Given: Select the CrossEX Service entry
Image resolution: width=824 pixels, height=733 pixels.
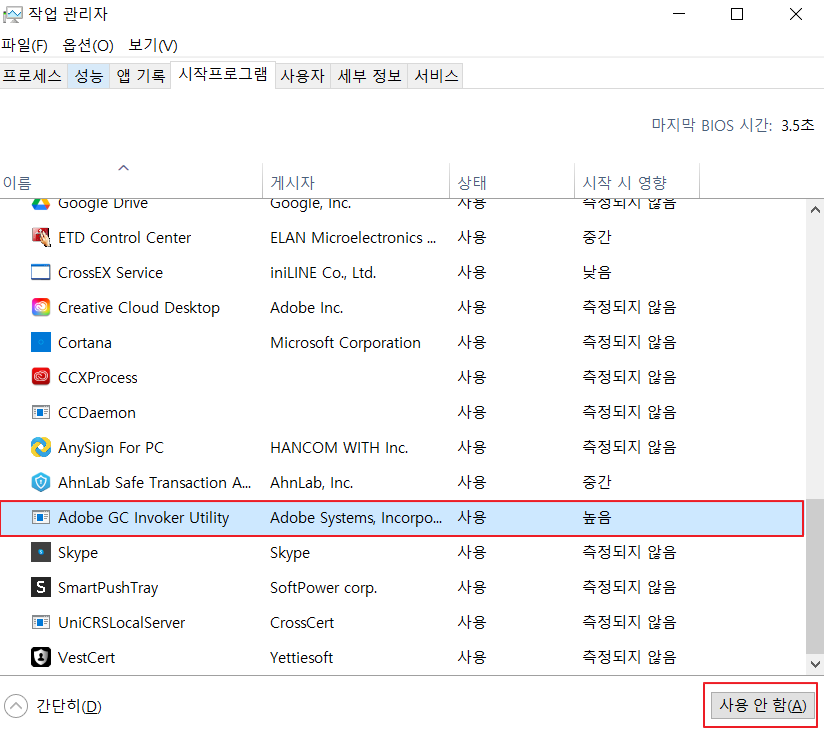Looking at the screenshot, I should pyautogui.click(x=110, y=272).
